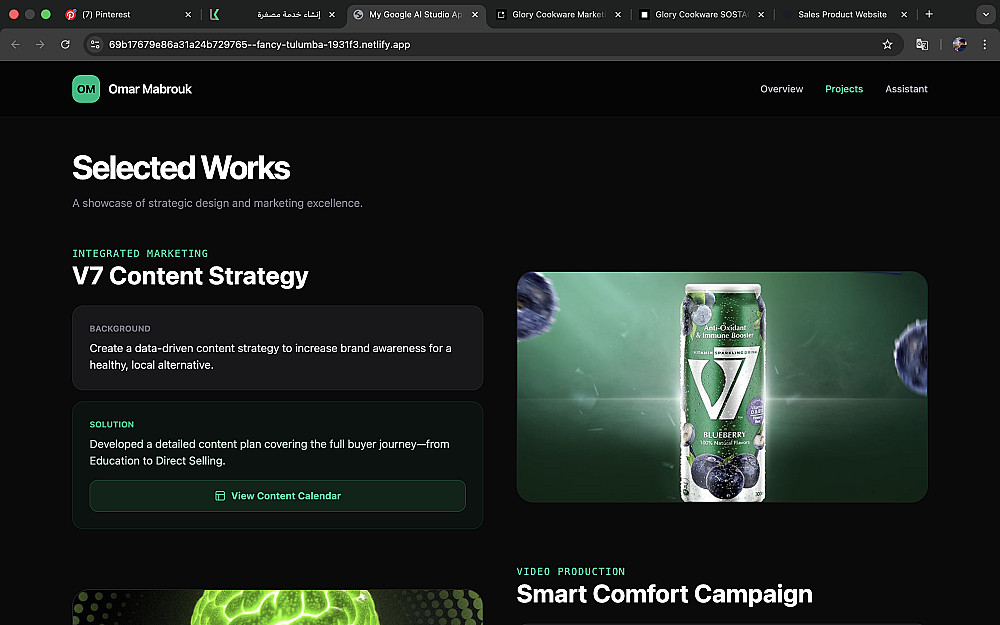Go to the Projects nav link
Viewport: 1000px width, 625px height.
(x=844, y=89)
